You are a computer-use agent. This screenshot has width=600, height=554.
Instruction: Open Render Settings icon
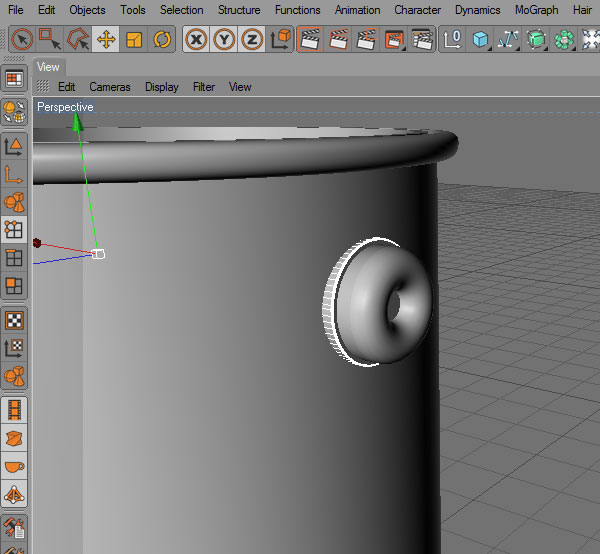click(422, 39)
